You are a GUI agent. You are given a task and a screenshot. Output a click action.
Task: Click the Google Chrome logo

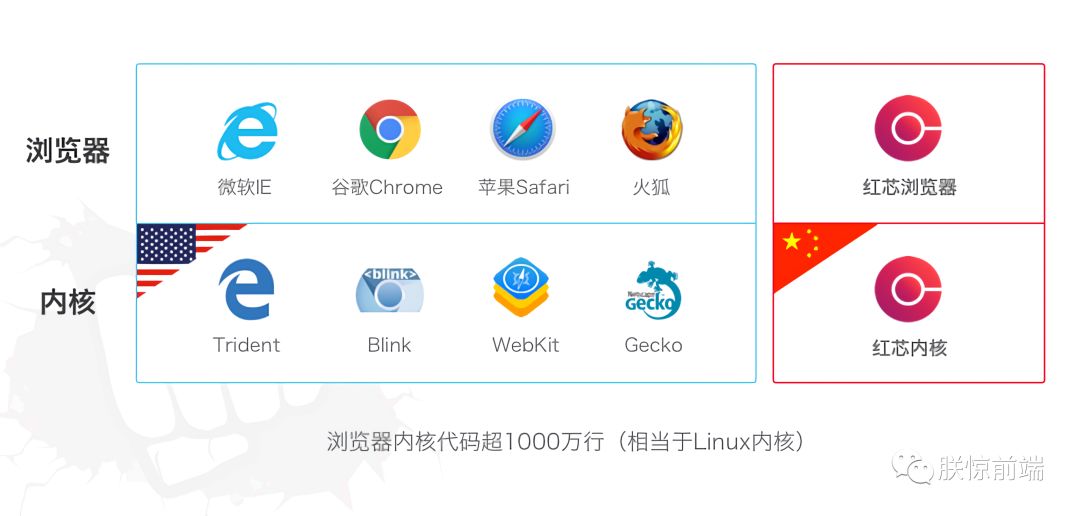390,129
